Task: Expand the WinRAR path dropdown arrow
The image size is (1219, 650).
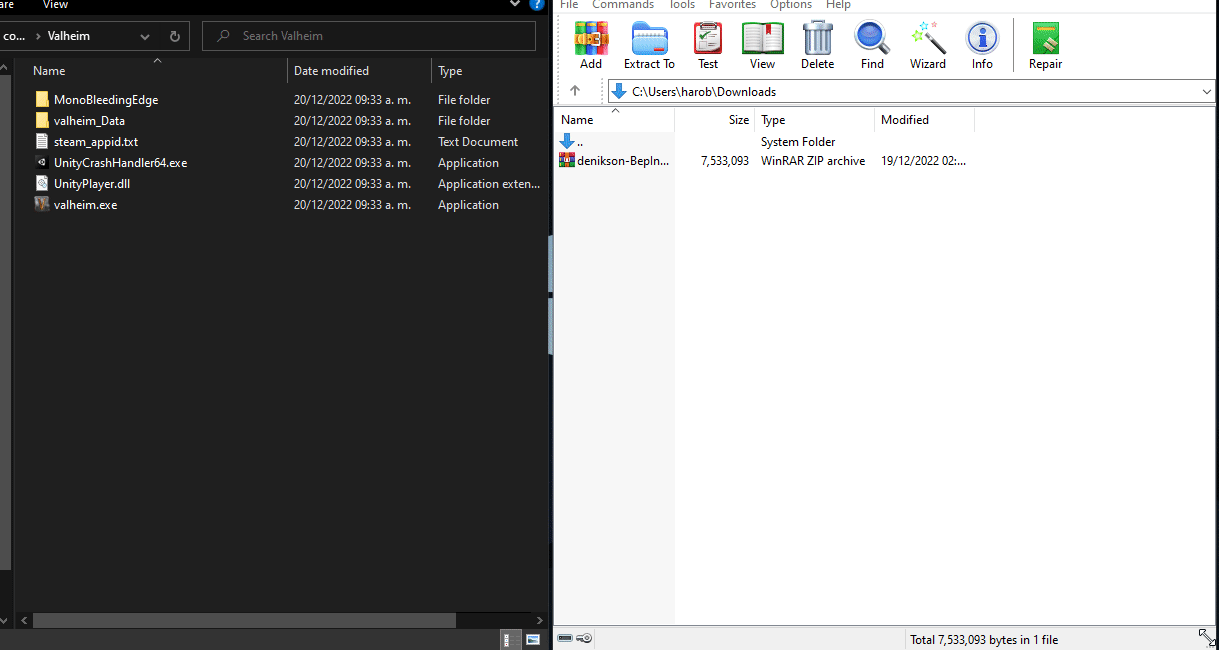Action: point(1207,91)
